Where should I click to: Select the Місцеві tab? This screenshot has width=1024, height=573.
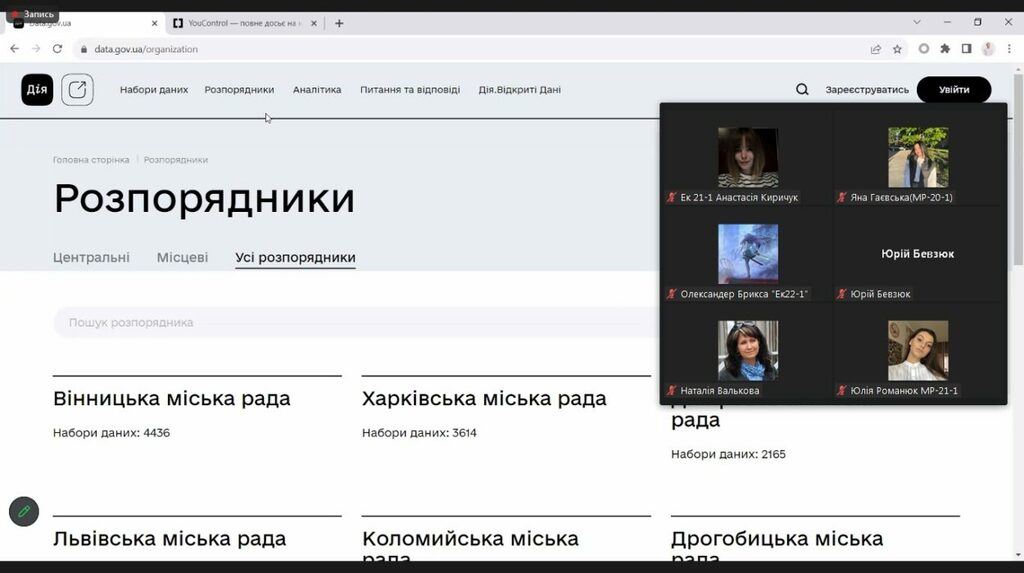182,258
